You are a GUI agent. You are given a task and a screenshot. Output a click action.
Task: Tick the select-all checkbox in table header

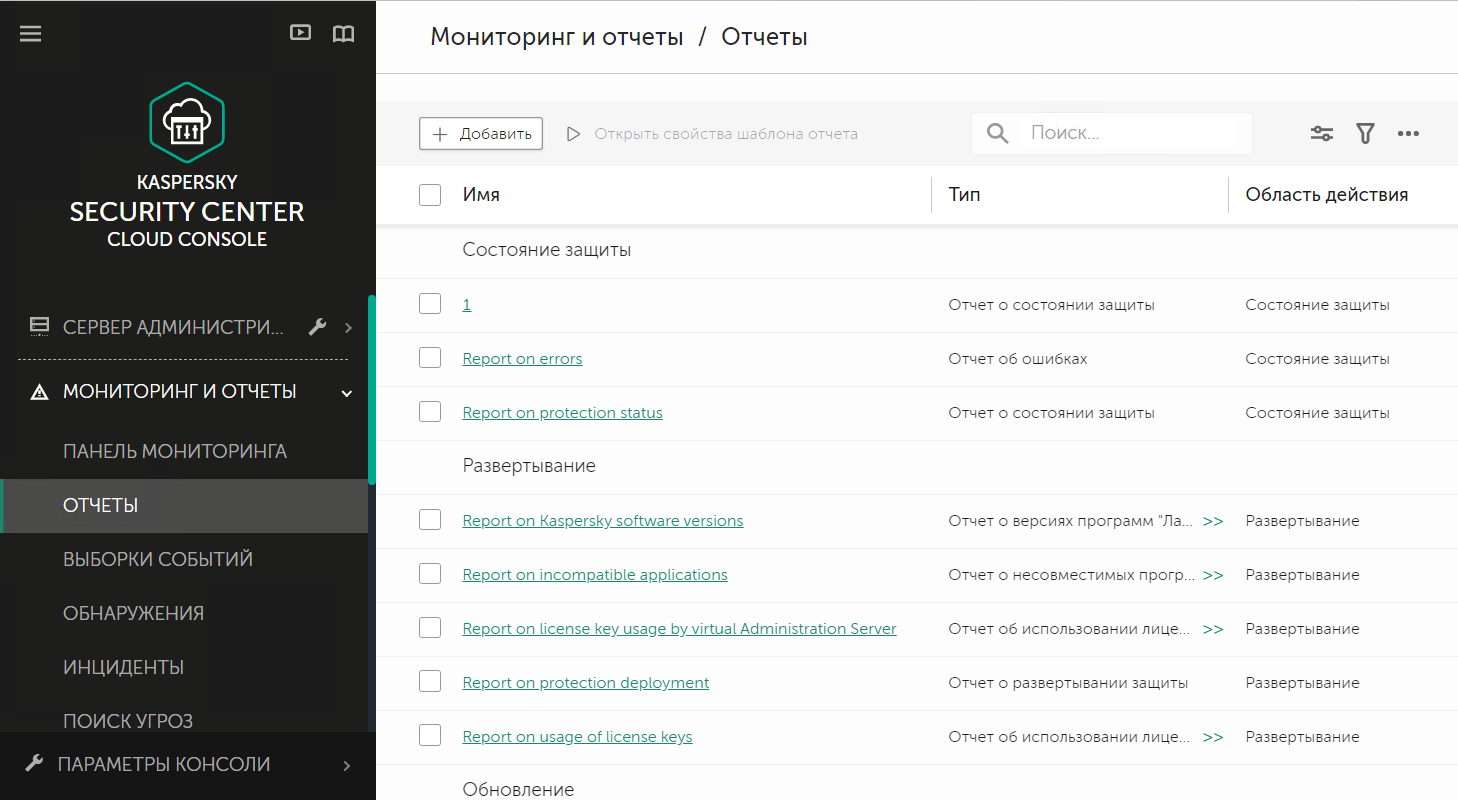430,195
